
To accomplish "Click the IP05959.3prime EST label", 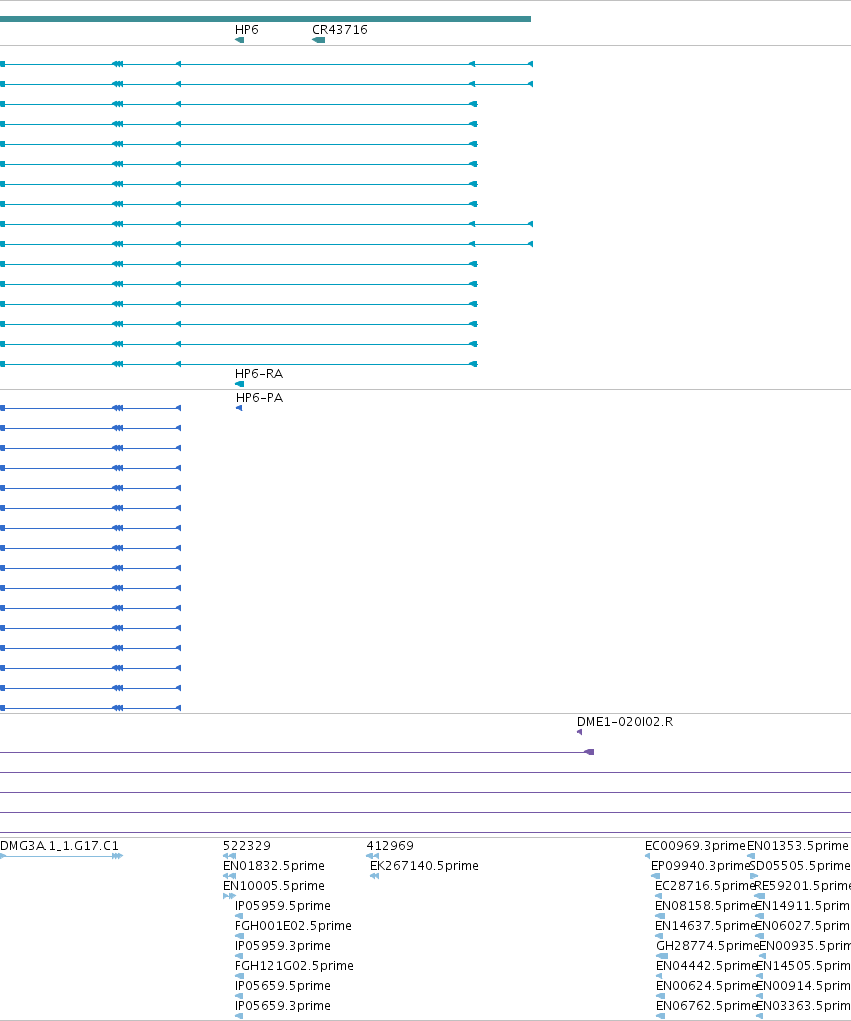I will (283, 946).
